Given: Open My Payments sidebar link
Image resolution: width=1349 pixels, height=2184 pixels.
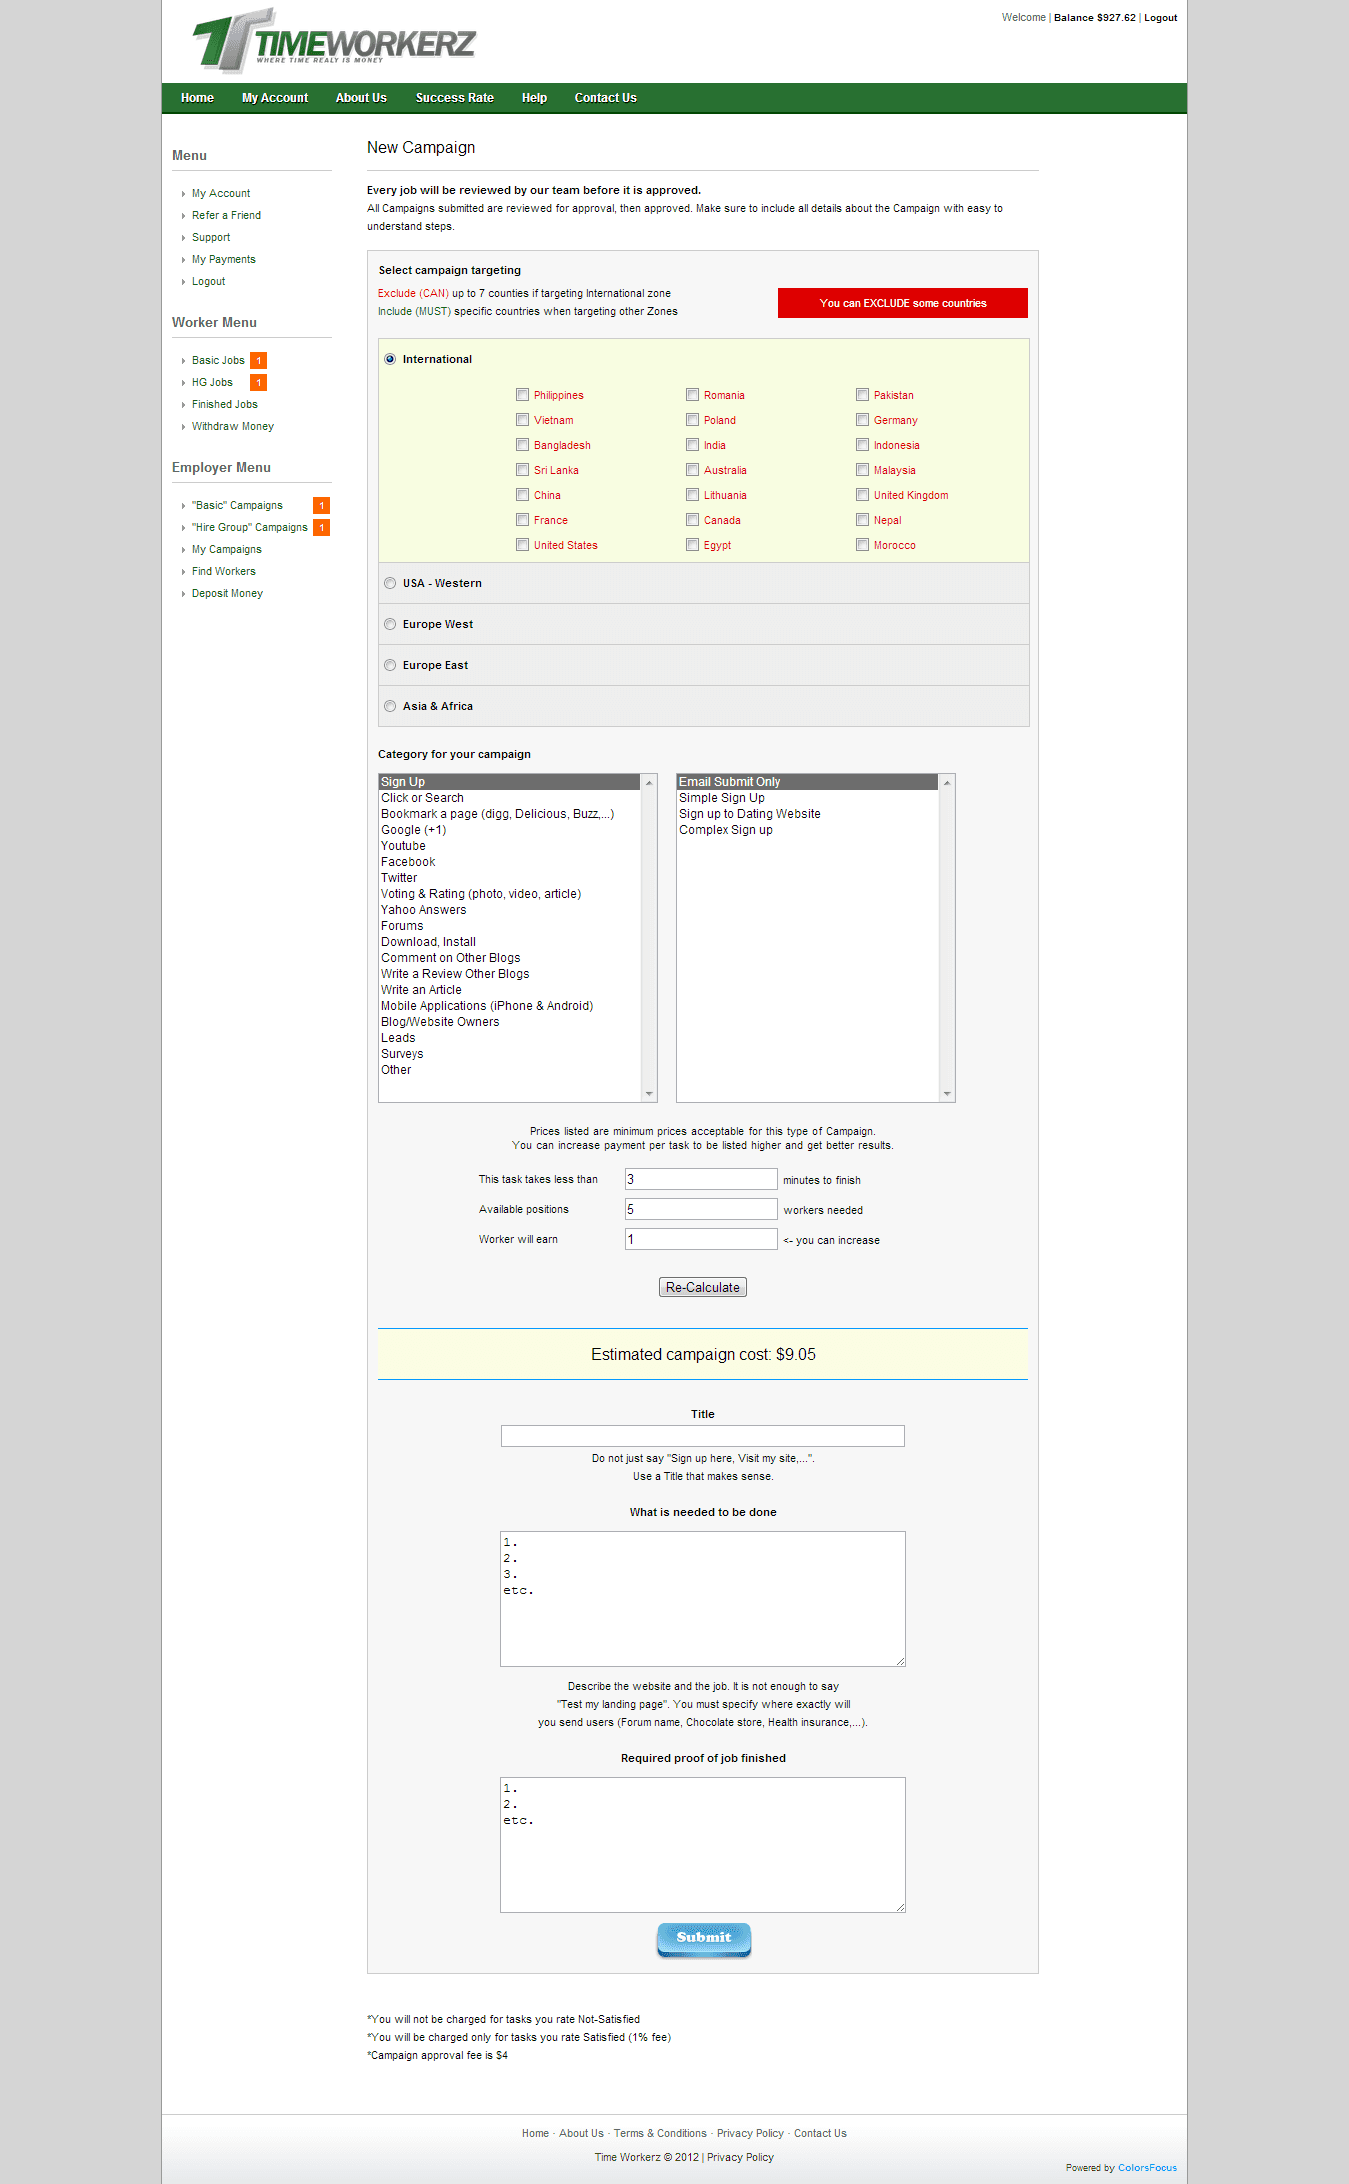Looking at the screenshot, I should (224, 260).
